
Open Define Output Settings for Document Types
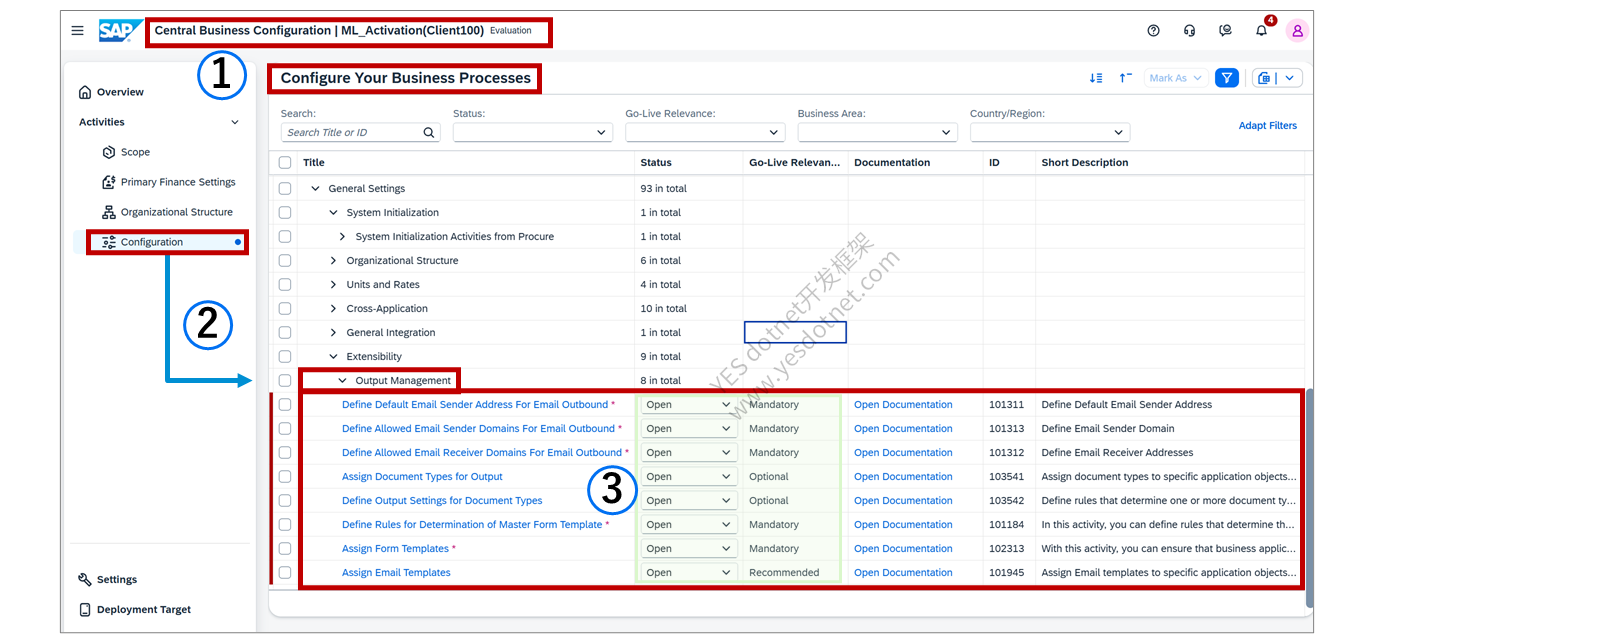click(442, 501)
